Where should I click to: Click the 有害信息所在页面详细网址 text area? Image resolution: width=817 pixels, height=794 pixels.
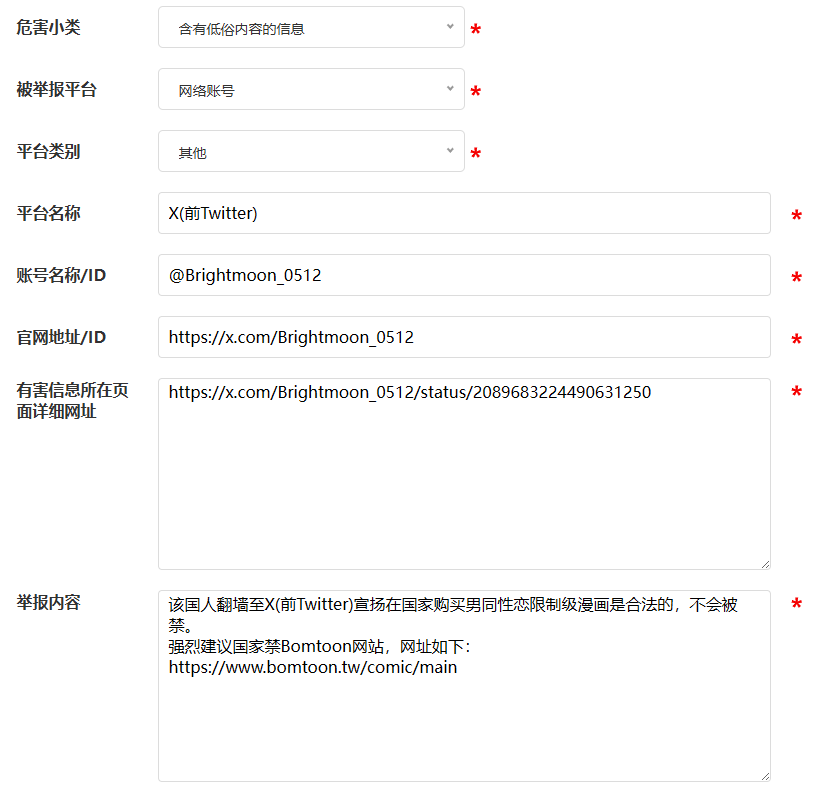click(x=464, y=474)
